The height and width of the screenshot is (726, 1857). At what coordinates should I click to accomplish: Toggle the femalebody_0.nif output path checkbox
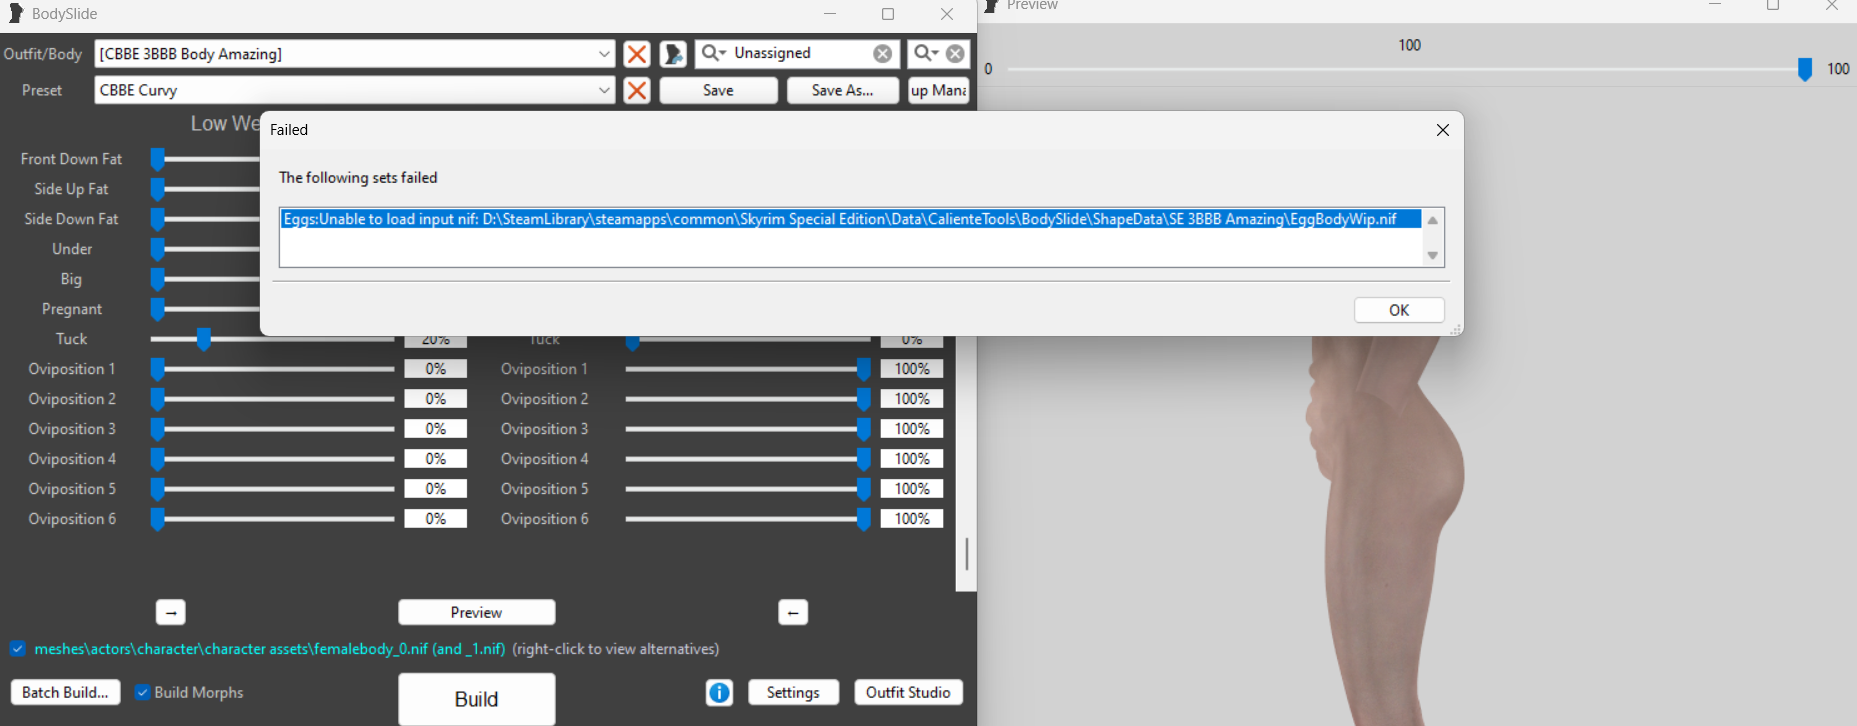(18, 648)
